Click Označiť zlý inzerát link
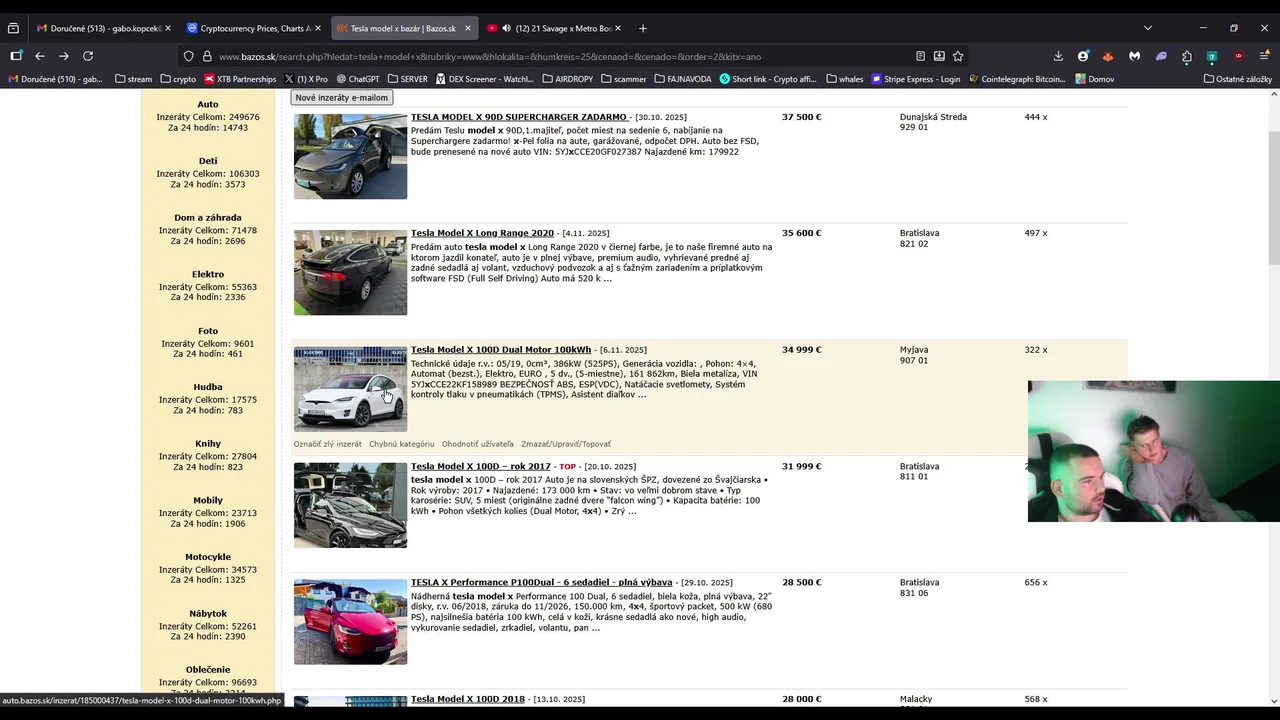Image resolution: width=1280 pixels, height=720 pixels. click(x=328, y=444)
